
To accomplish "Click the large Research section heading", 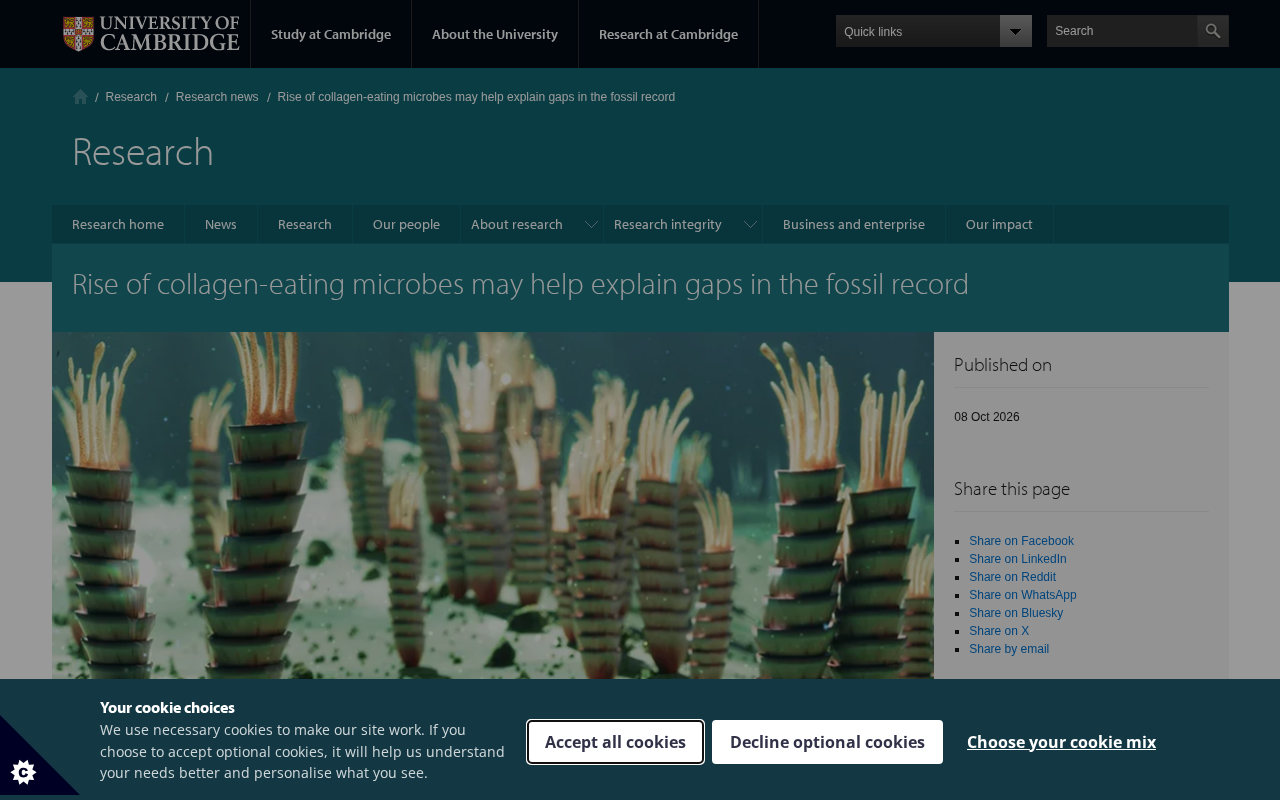I will click(x=143, y=152).
